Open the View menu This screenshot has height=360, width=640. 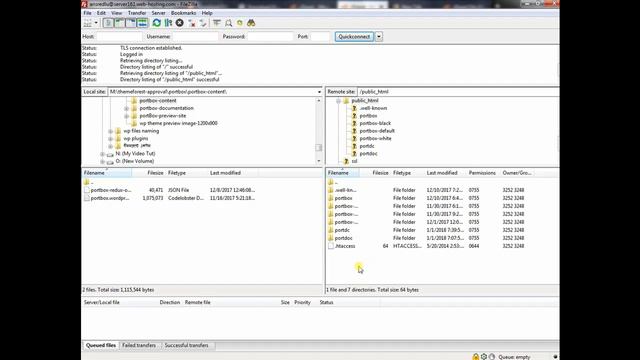point(117,13)
